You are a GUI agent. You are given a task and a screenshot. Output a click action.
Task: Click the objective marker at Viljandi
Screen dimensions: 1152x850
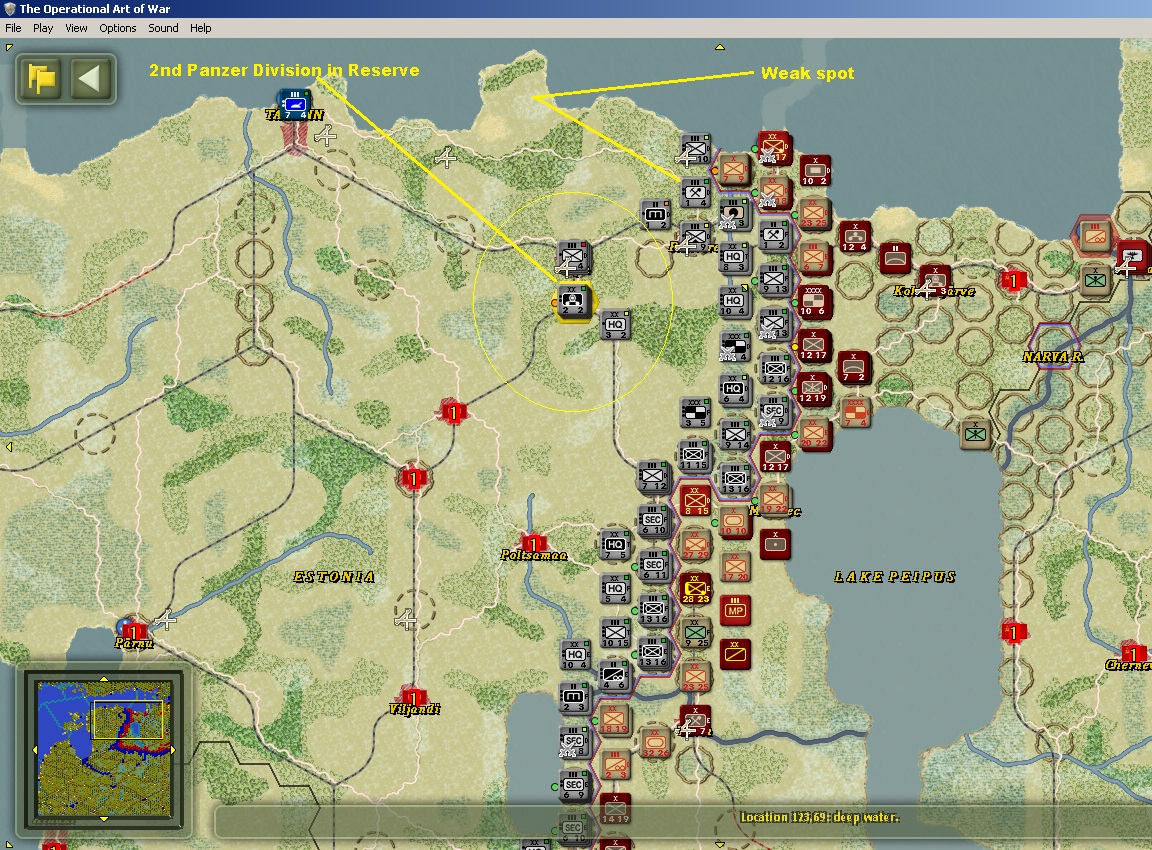pyautogui.click(x=413, y=697)
